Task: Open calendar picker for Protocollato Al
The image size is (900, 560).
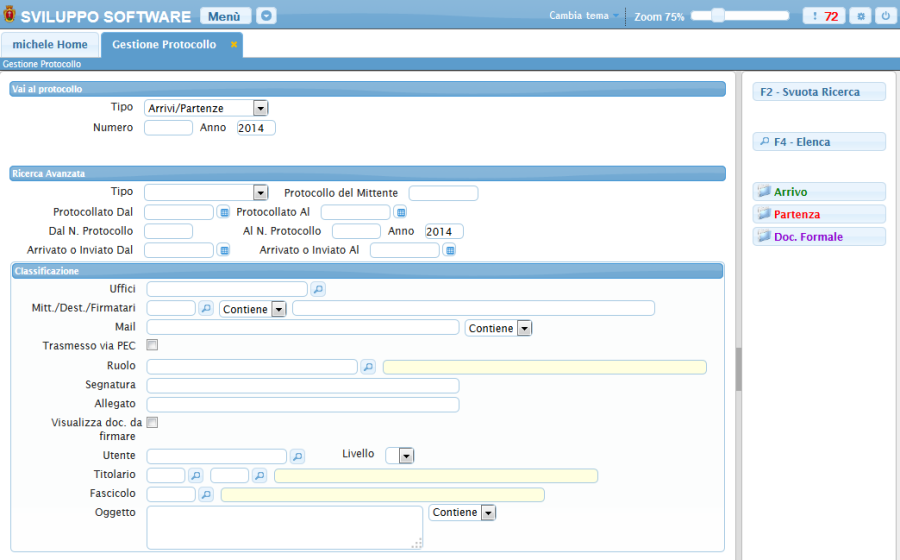Action: (x=400, y=212)
